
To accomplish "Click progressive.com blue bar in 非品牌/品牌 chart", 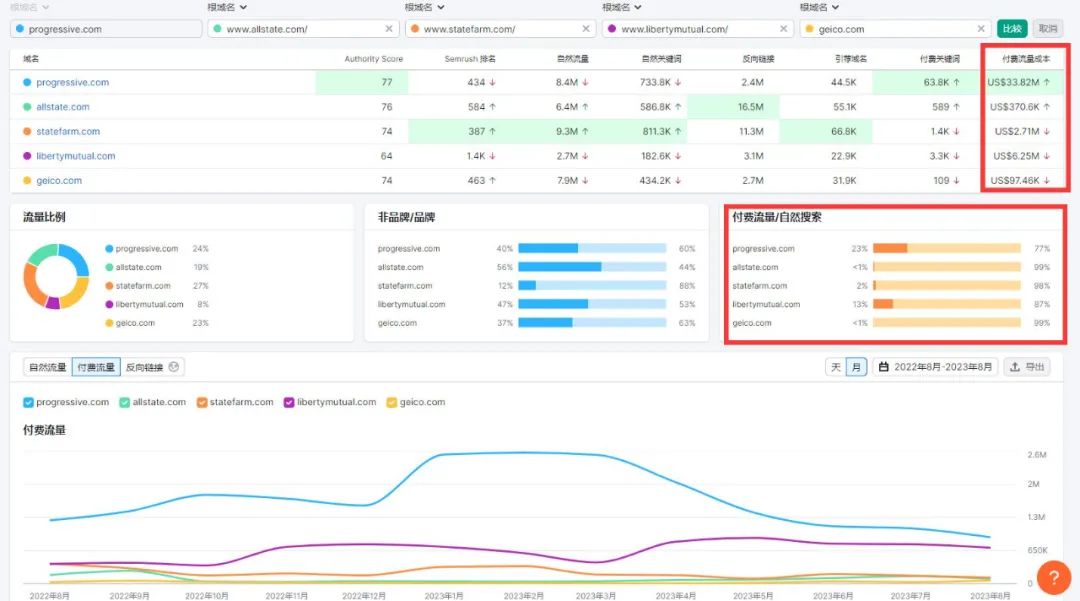I will [548, 249].
